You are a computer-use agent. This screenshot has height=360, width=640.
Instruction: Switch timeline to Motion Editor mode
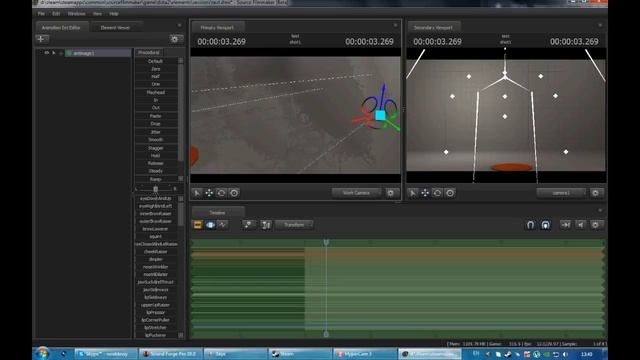210,225
